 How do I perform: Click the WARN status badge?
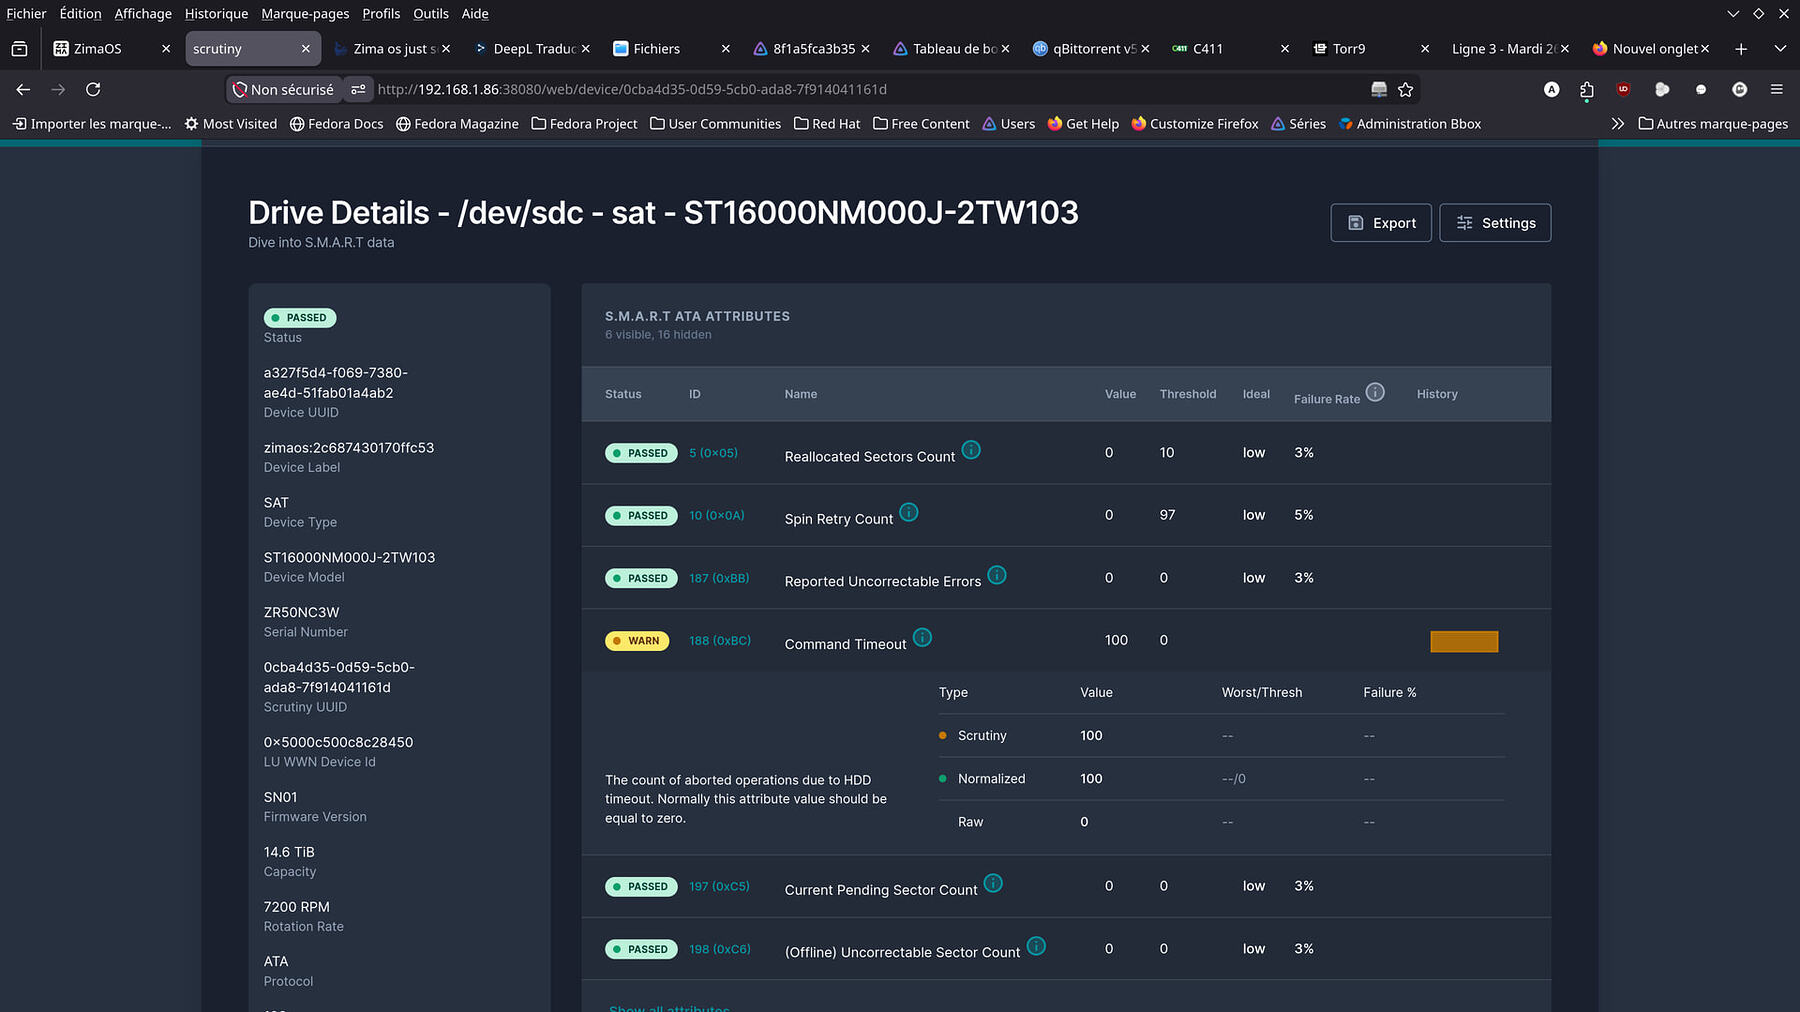click(637, 641)
